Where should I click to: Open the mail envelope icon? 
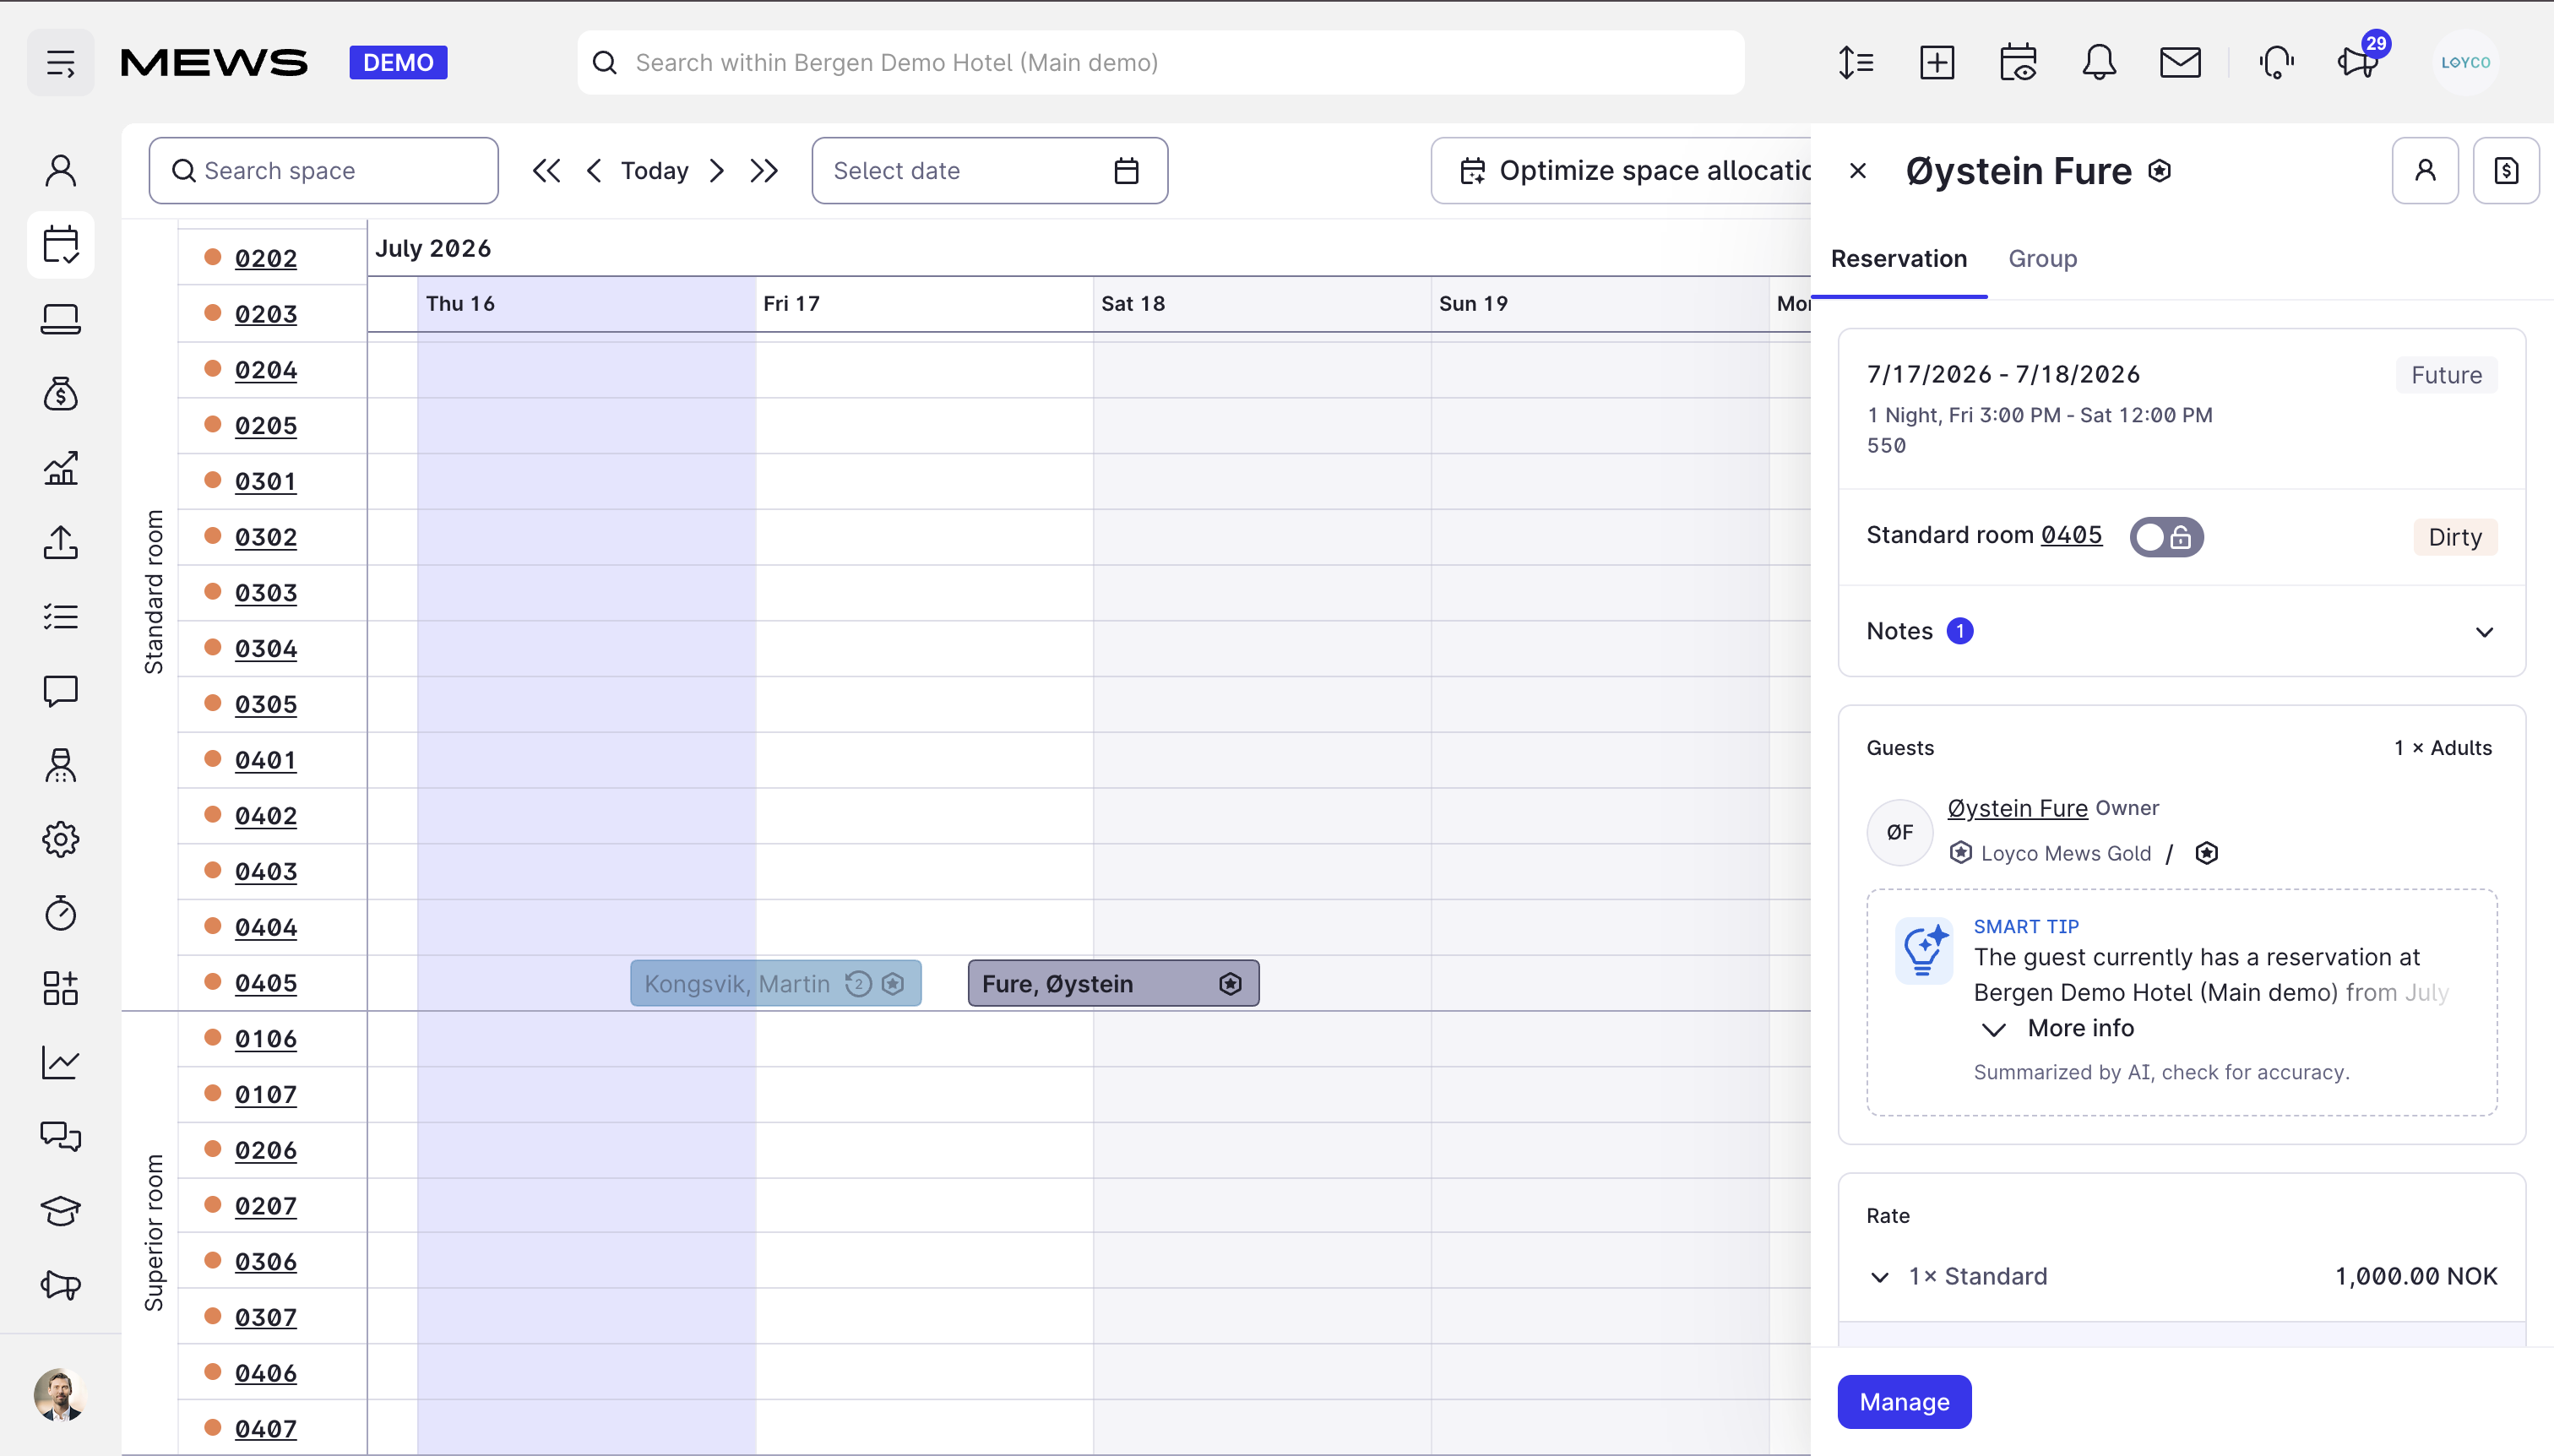point(2180,62)
